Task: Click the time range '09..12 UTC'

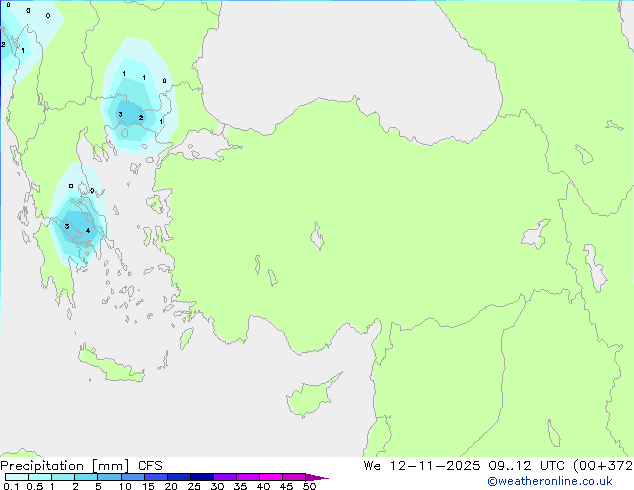Action: click(526, 466)
